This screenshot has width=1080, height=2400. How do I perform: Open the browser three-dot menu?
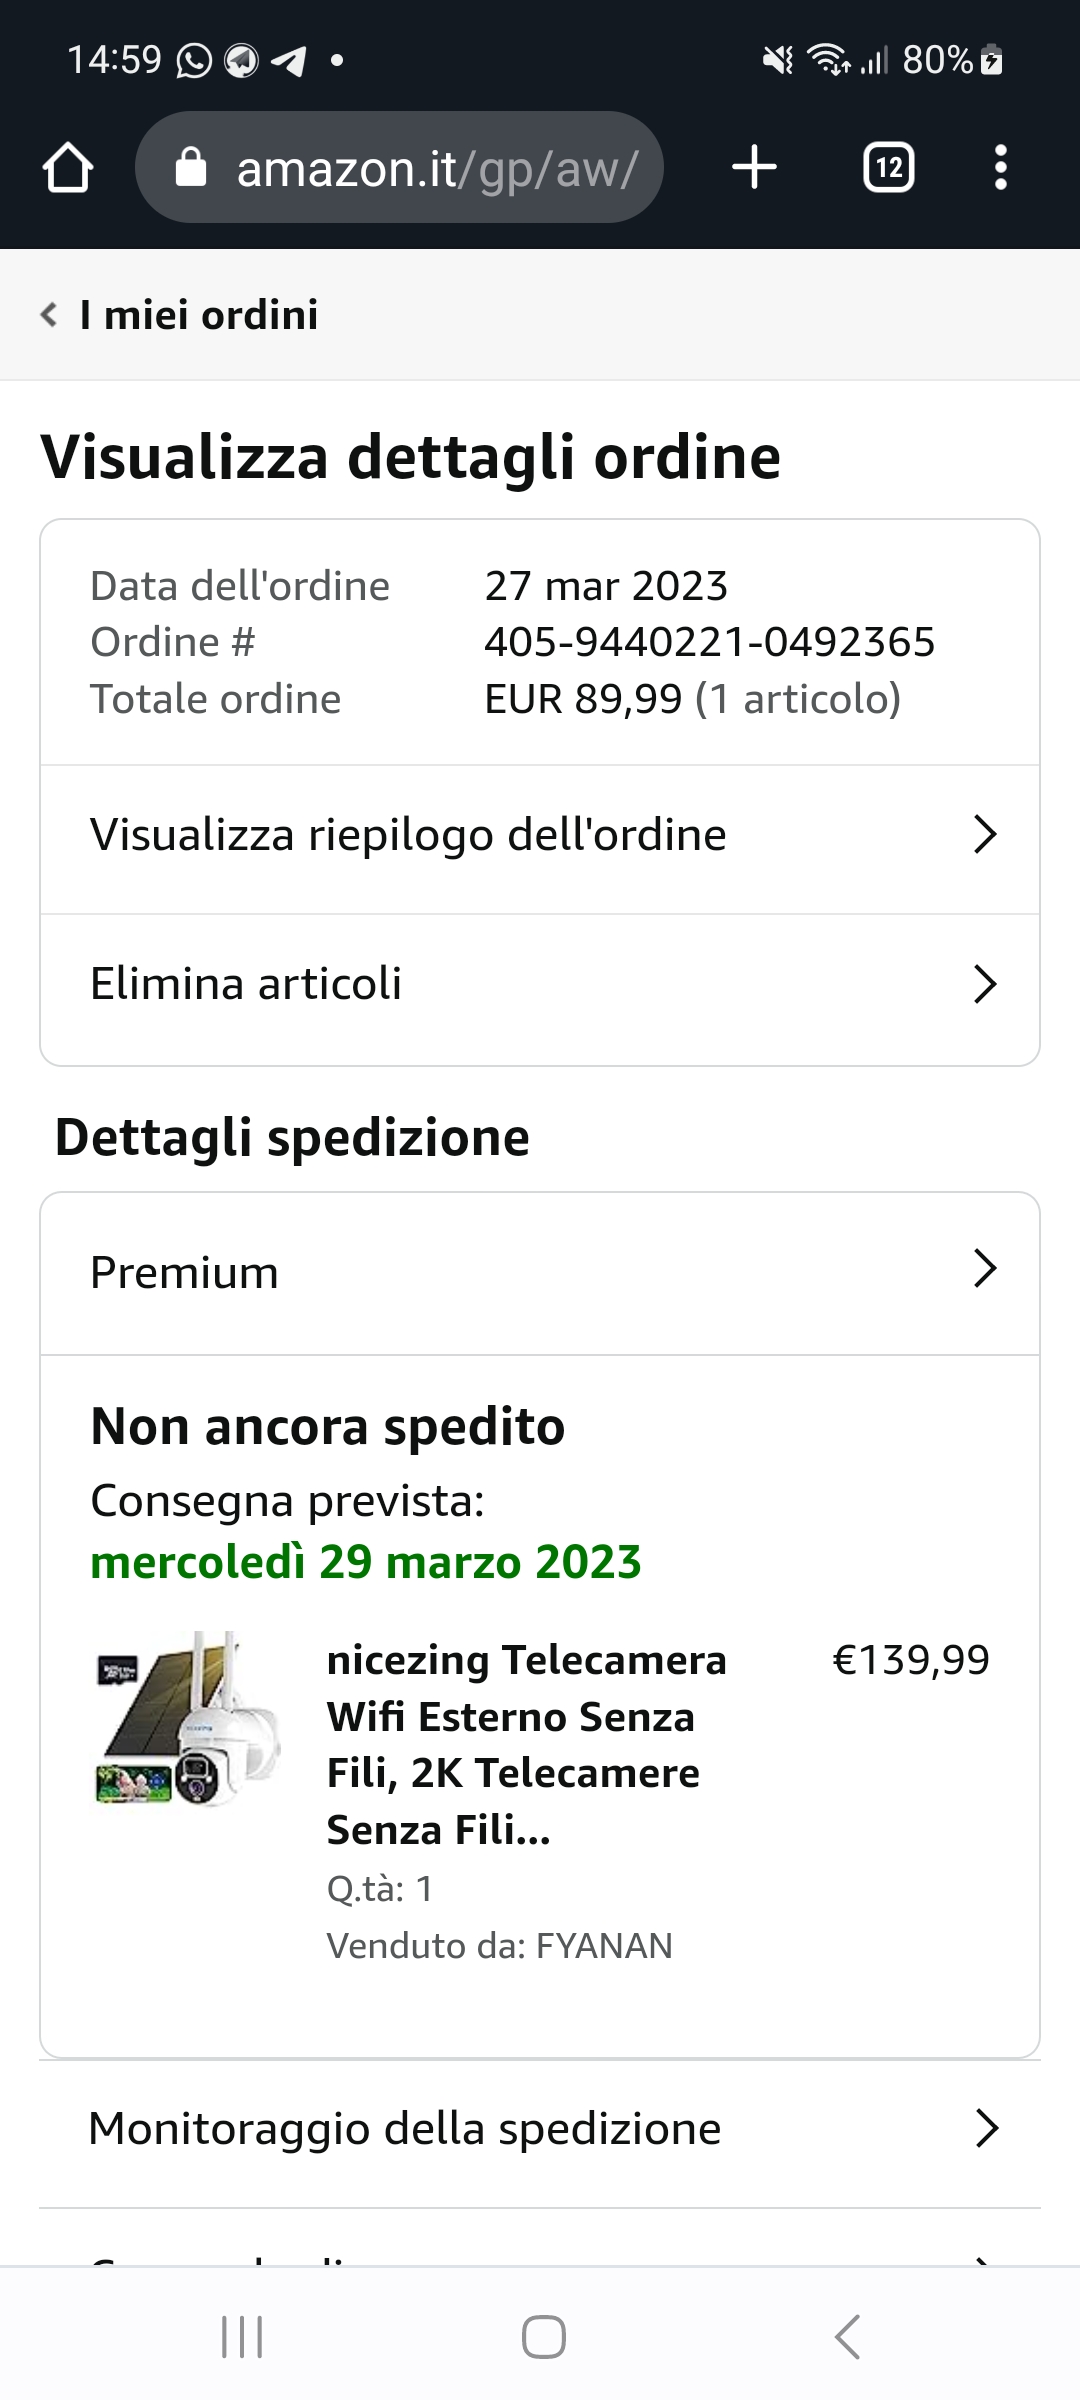click(1000, 167)
